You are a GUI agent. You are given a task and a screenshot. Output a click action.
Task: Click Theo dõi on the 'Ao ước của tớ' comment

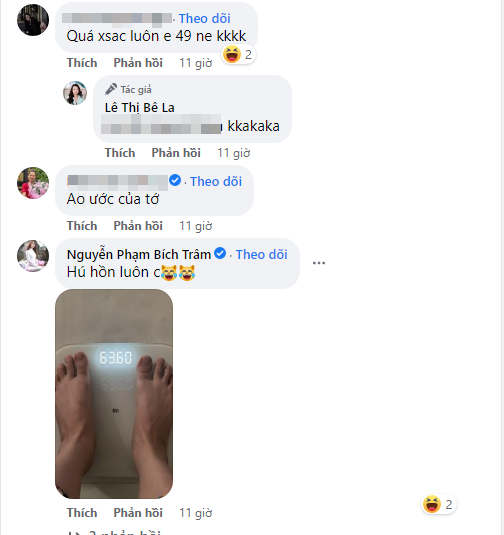216,182
